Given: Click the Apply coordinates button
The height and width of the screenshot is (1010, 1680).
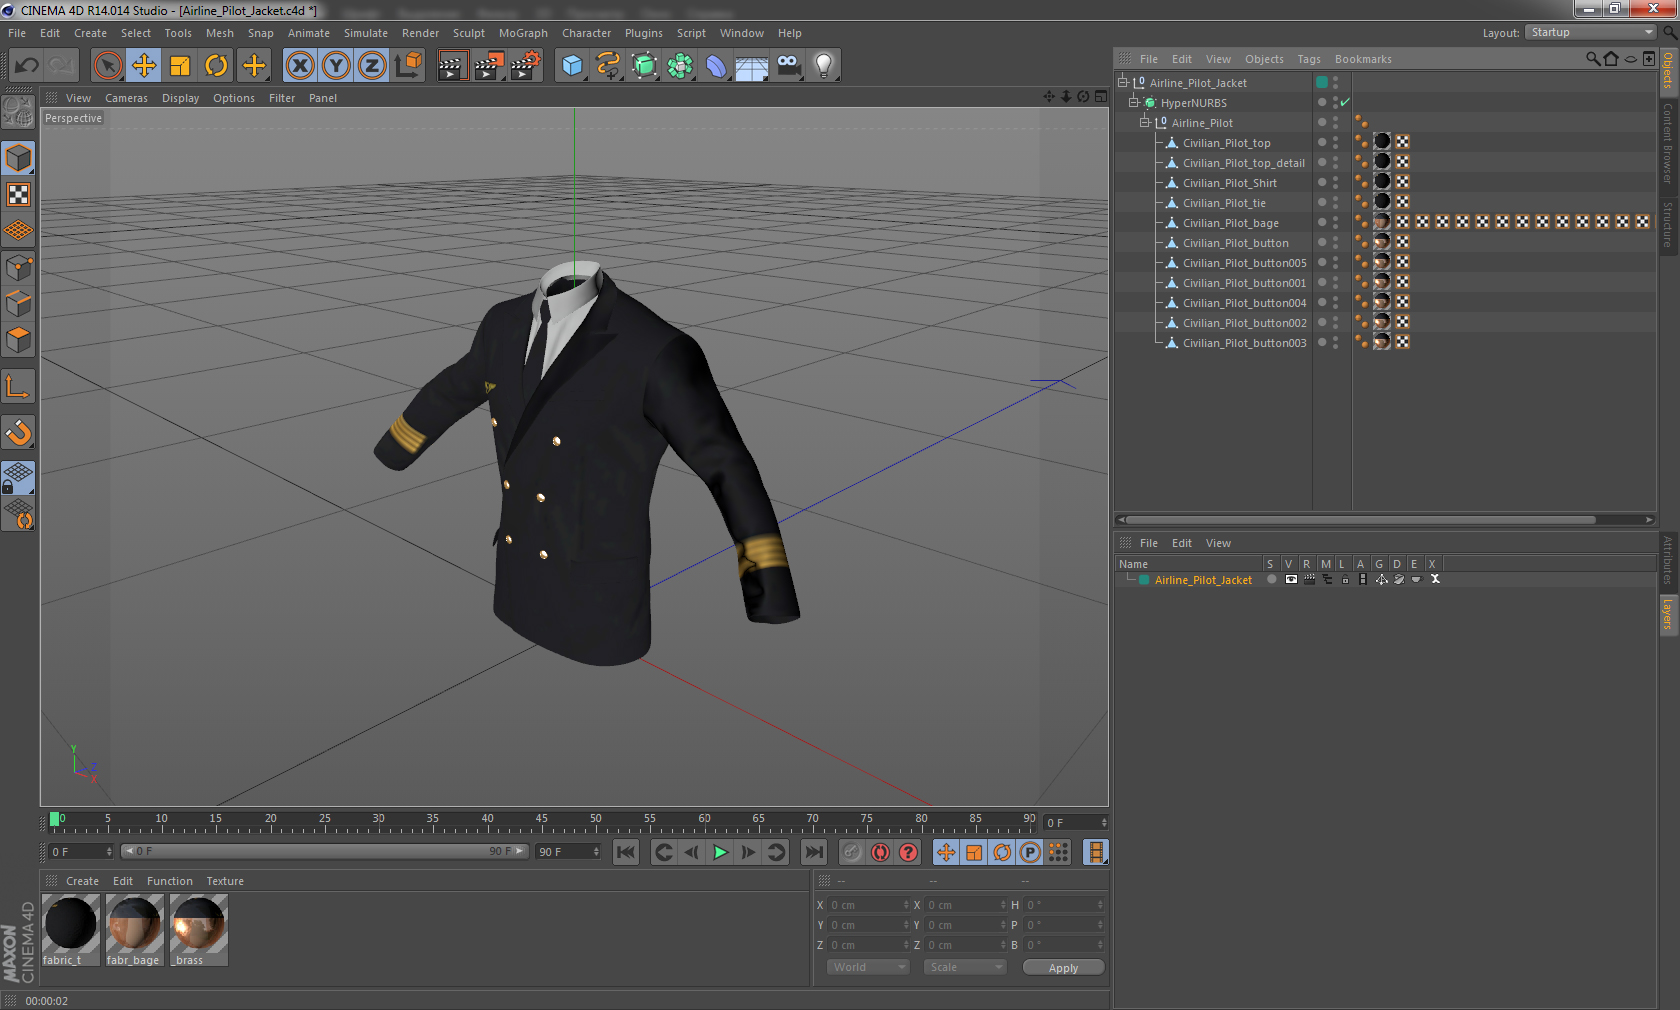Looking at the screenshot, I should [1063, 968].
